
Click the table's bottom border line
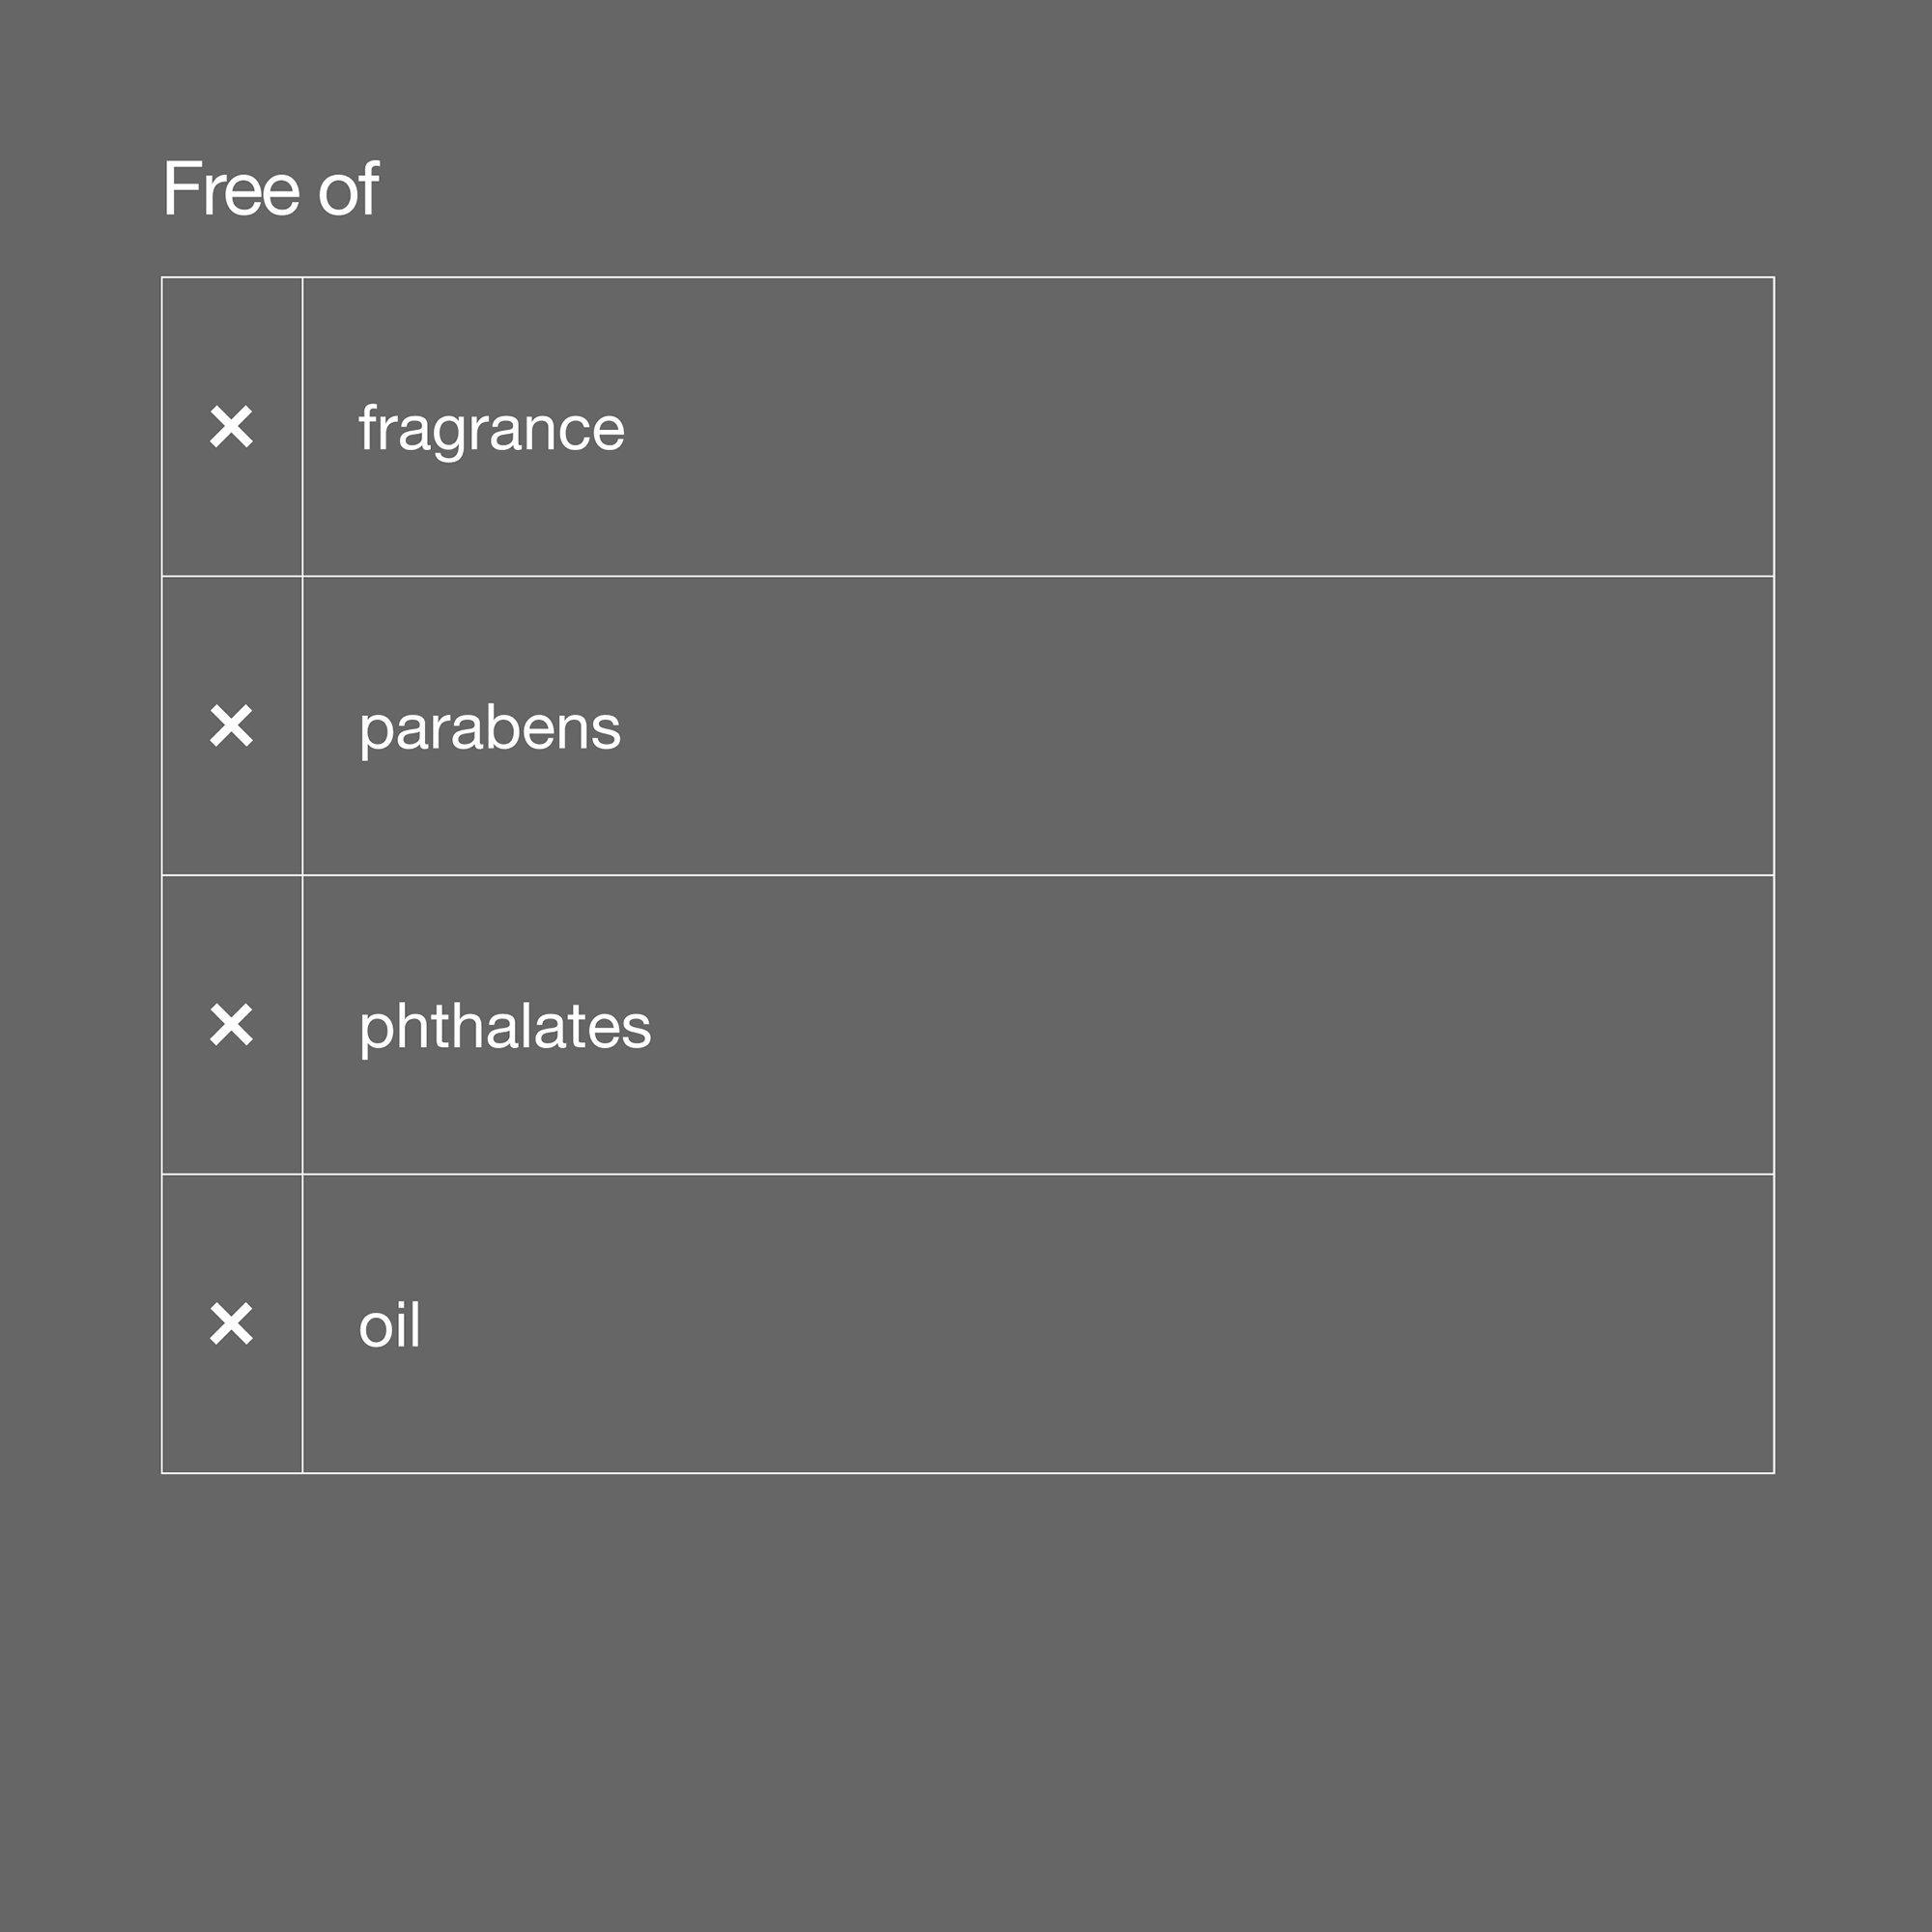point(1000,1473)
